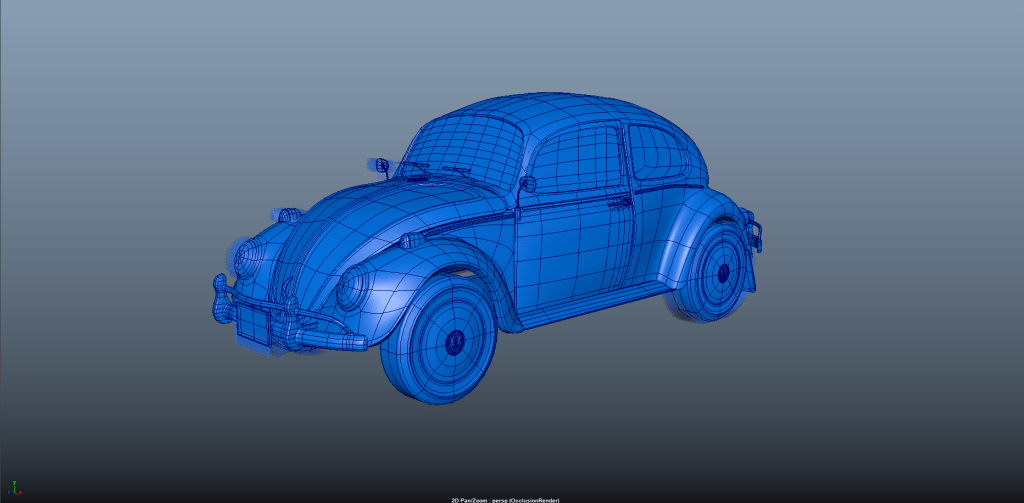Click the running board under the door
Viewport: 1024px width, 503px height.
[590, 307]
